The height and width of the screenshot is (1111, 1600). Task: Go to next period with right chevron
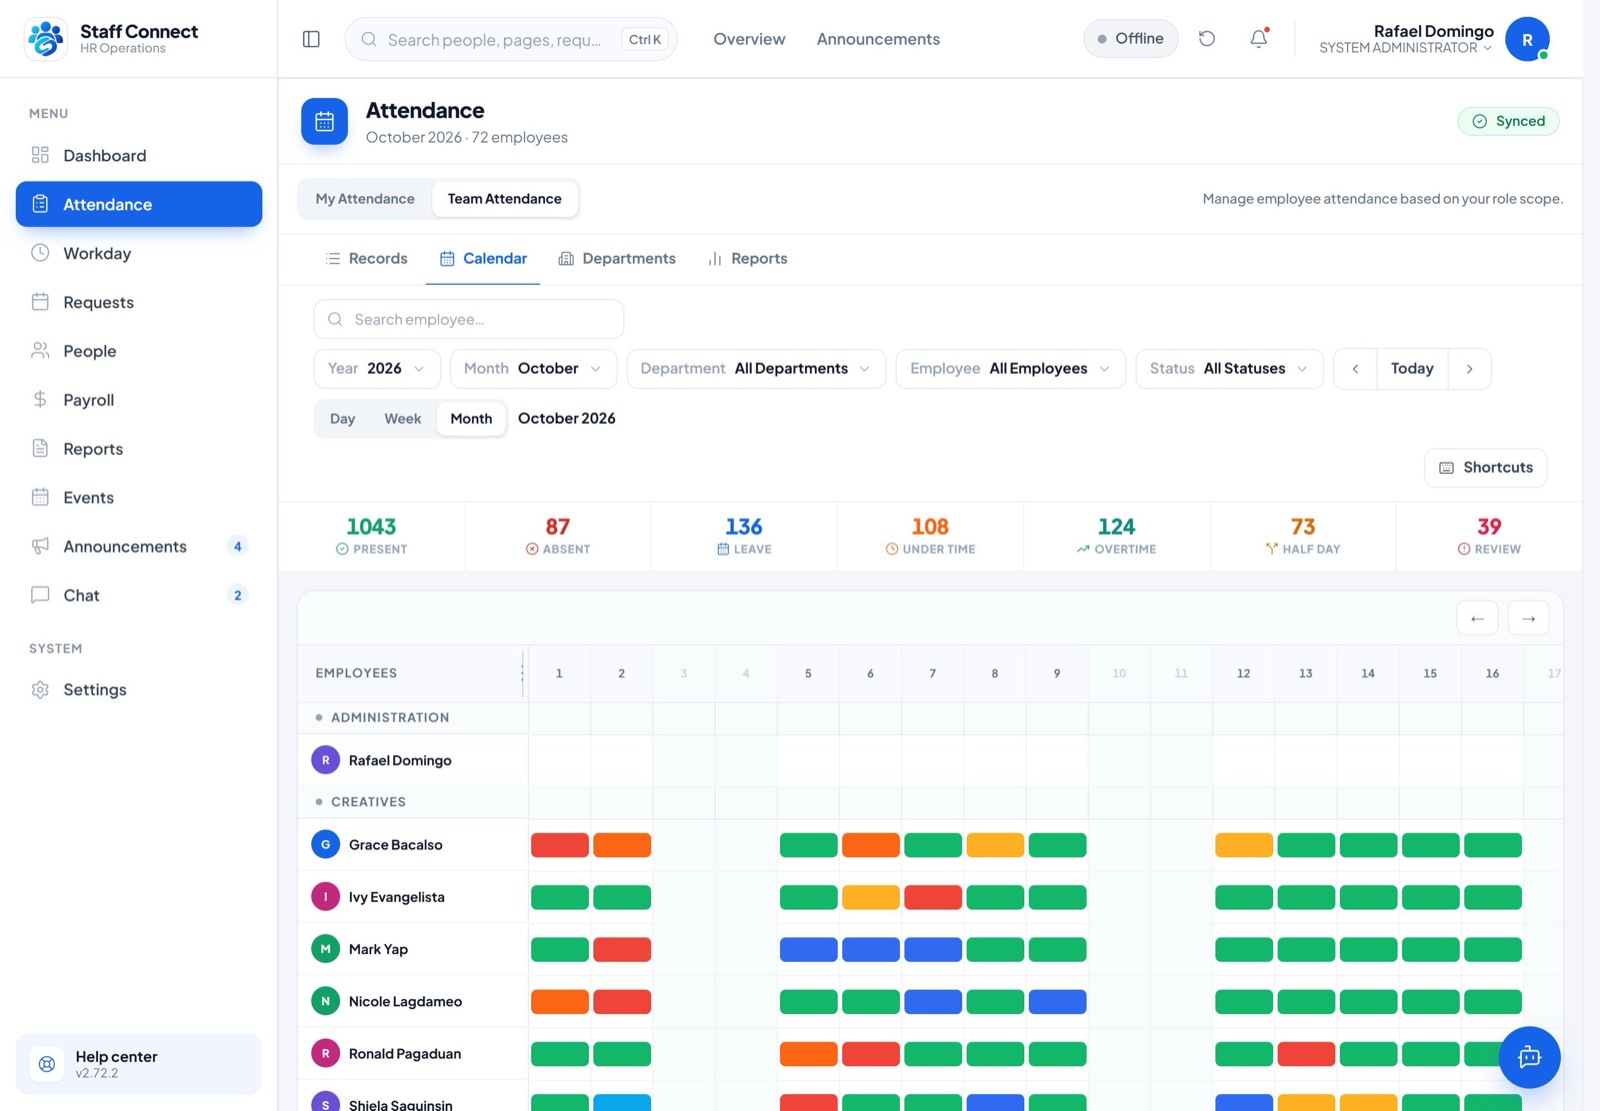coord(1469,369)
